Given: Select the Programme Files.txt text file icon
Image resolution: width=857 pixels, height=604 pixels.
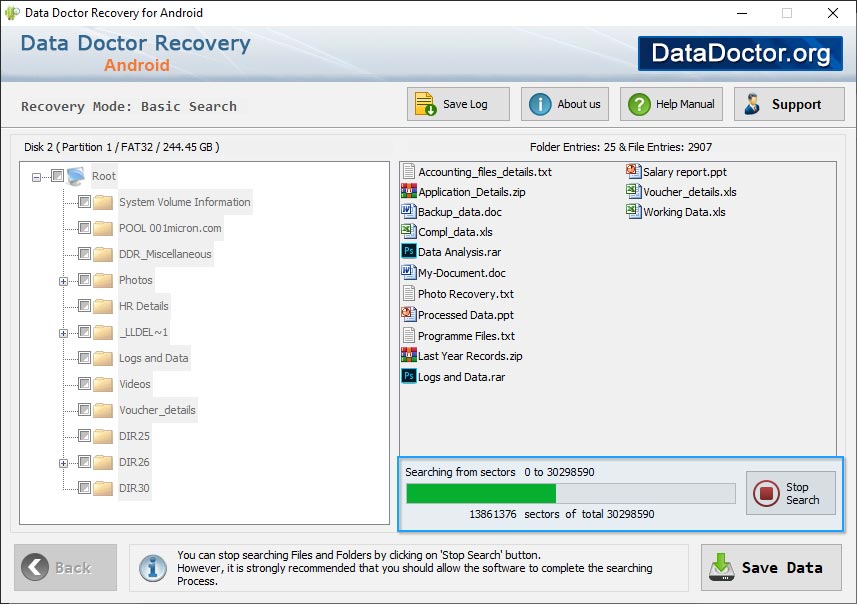Looking at the screenshot, I should (x=409, y=335).
